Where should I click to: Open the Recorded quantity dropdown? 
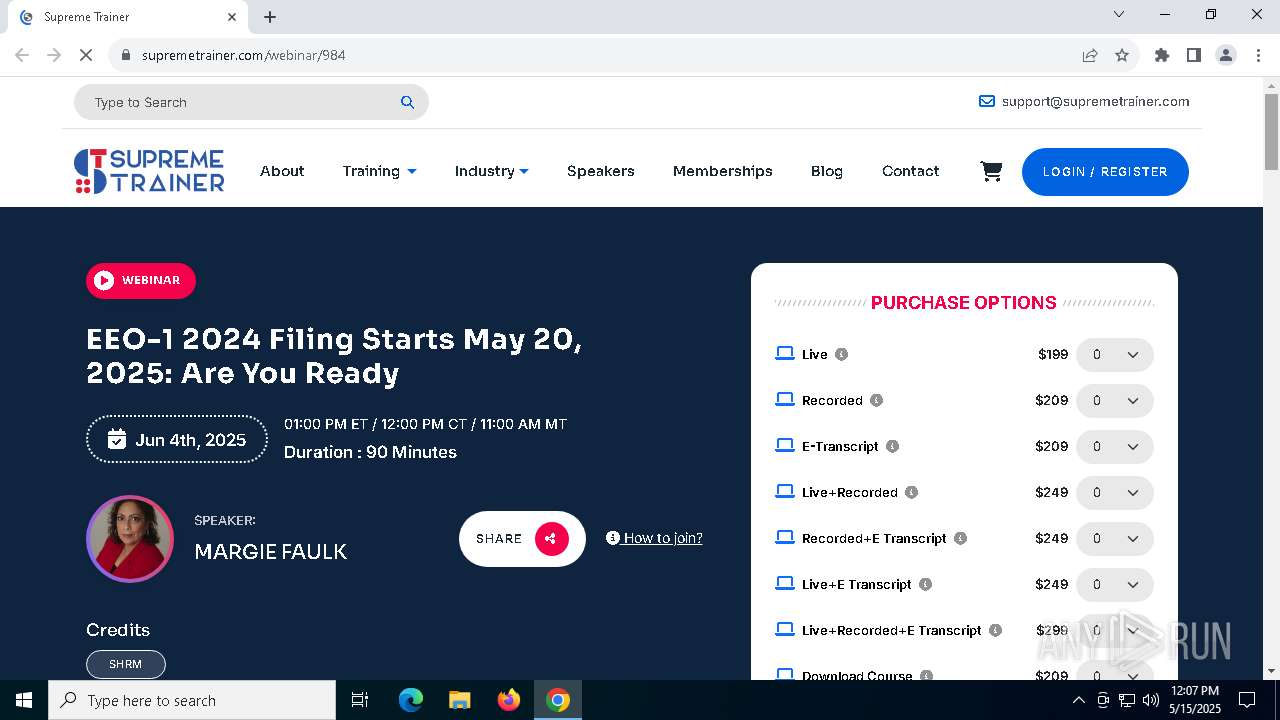pos(1115,401)
